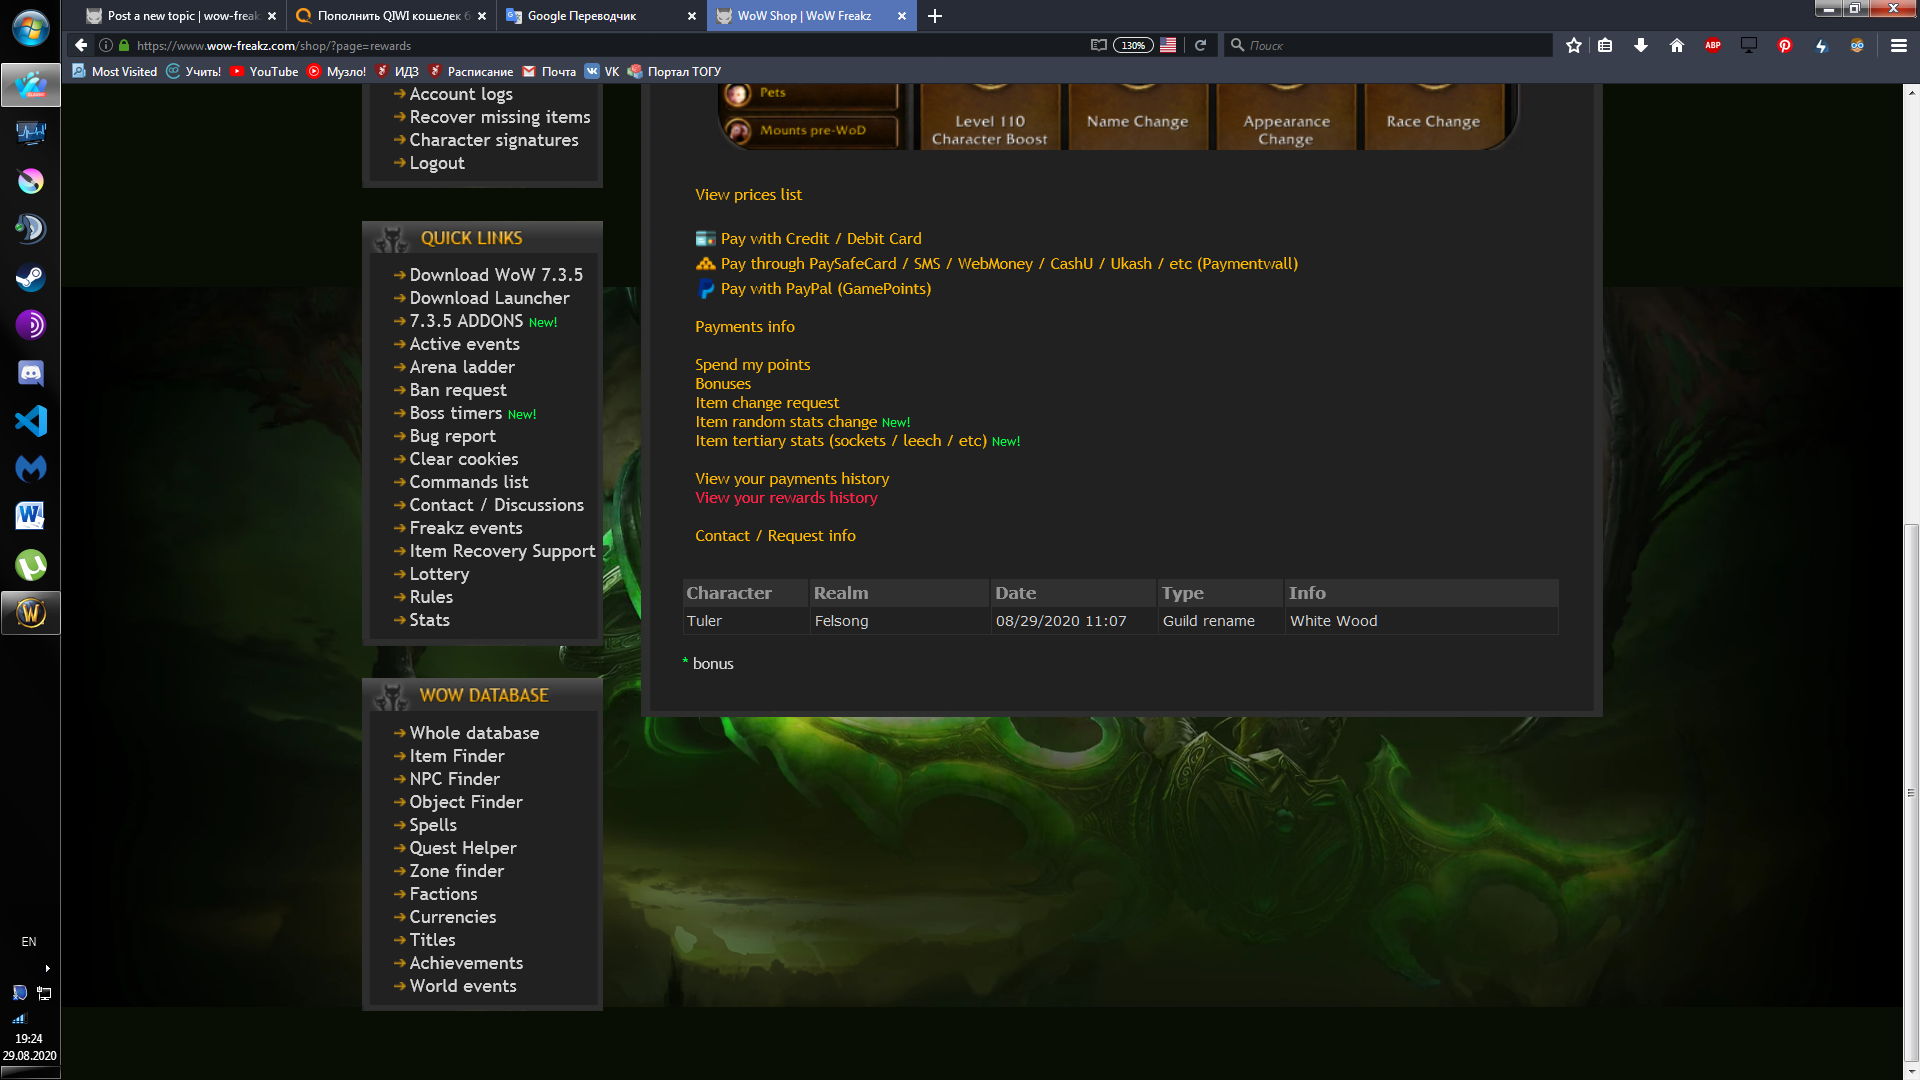Image resolution: width=1920 pixels, height=1080 pixels.
Task: Open uTorrent from the taskbar
Action: pos(30,565)
